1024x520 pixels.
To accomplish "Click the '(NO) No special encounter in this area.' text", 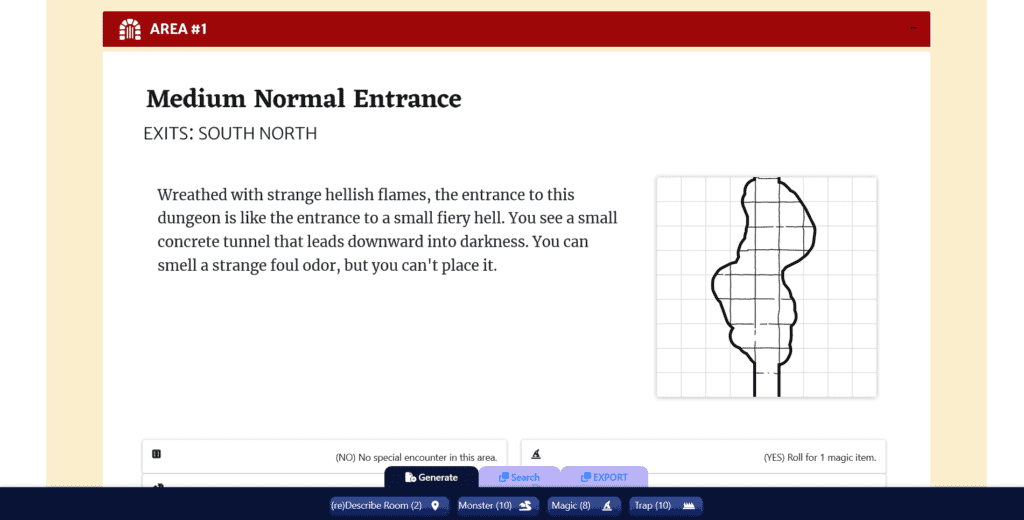I will click(x=416, y=457).
